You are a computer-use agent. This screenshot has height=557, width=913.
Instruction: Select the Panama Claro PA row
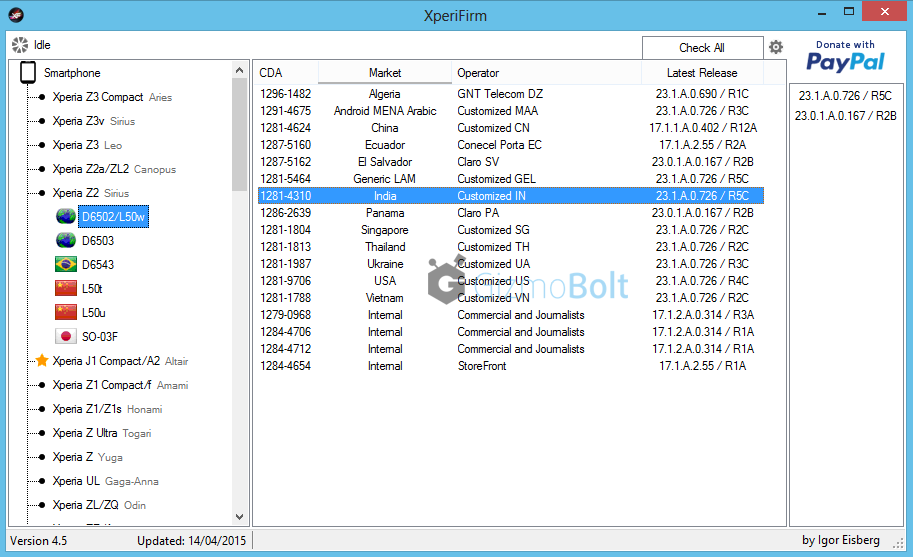tap(511, 212)
